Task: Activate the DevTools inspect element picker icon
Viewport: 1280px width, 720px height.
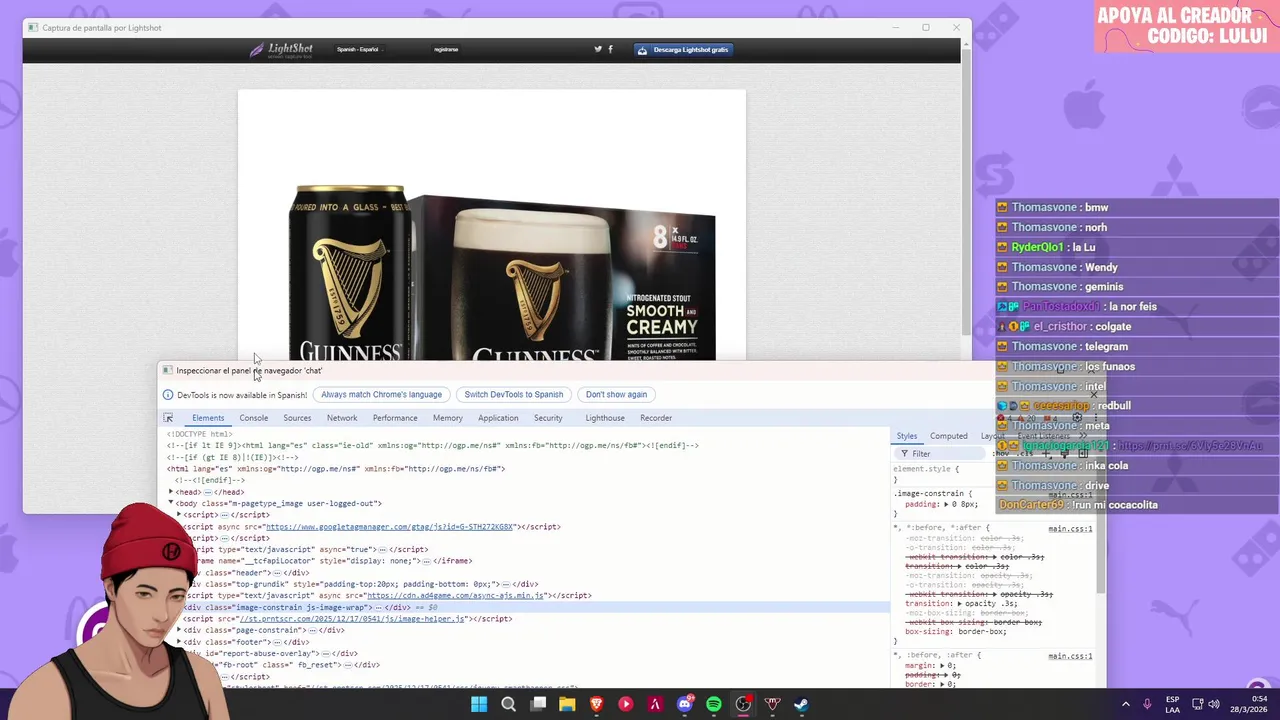Action: pyautogui.click(x=168, y=418)
